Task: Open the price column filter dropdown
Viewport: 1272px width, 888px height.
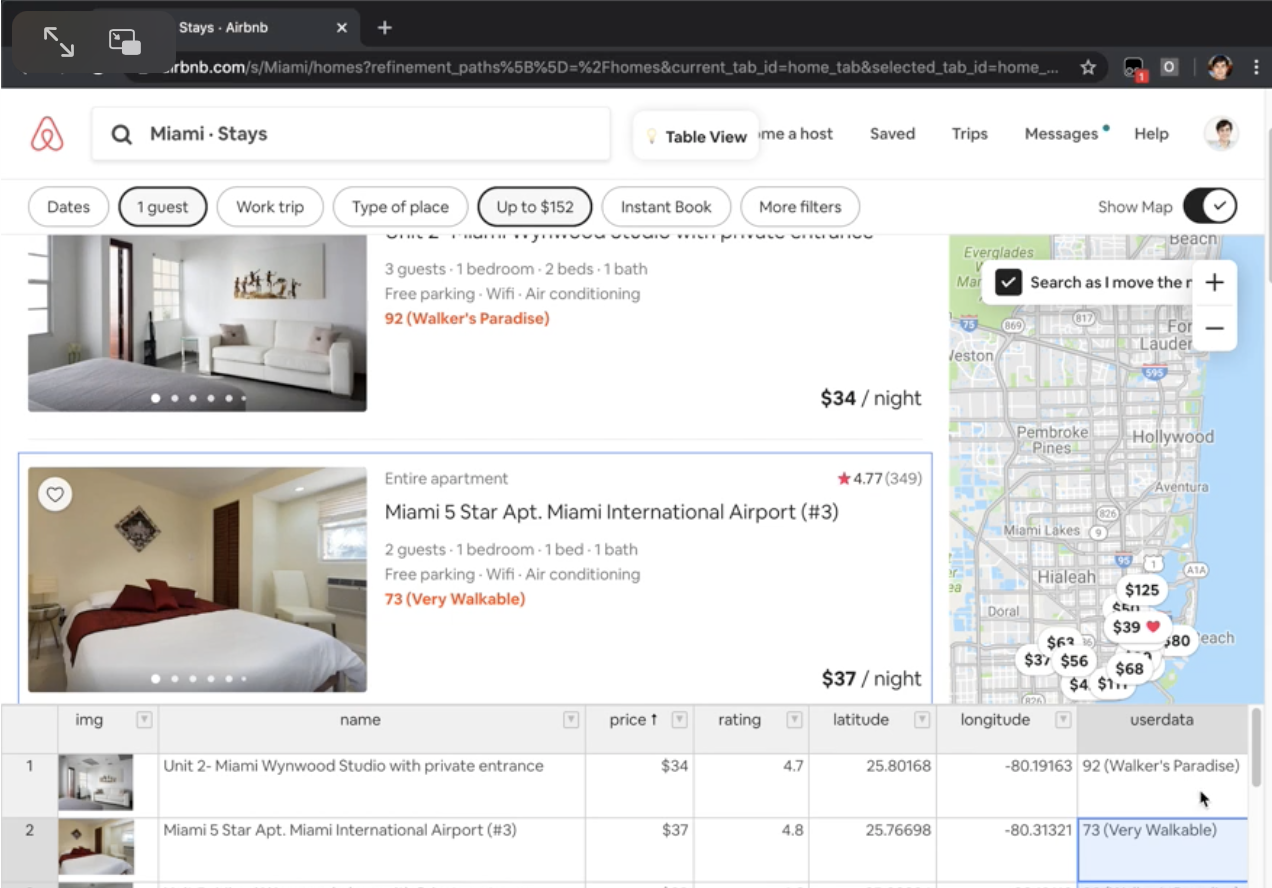Action: tap(679, 720)
